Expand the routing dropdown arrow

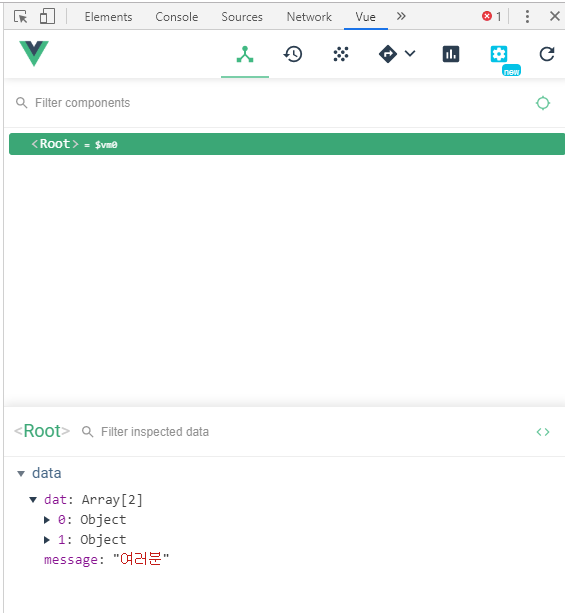(x=410, y=53)
